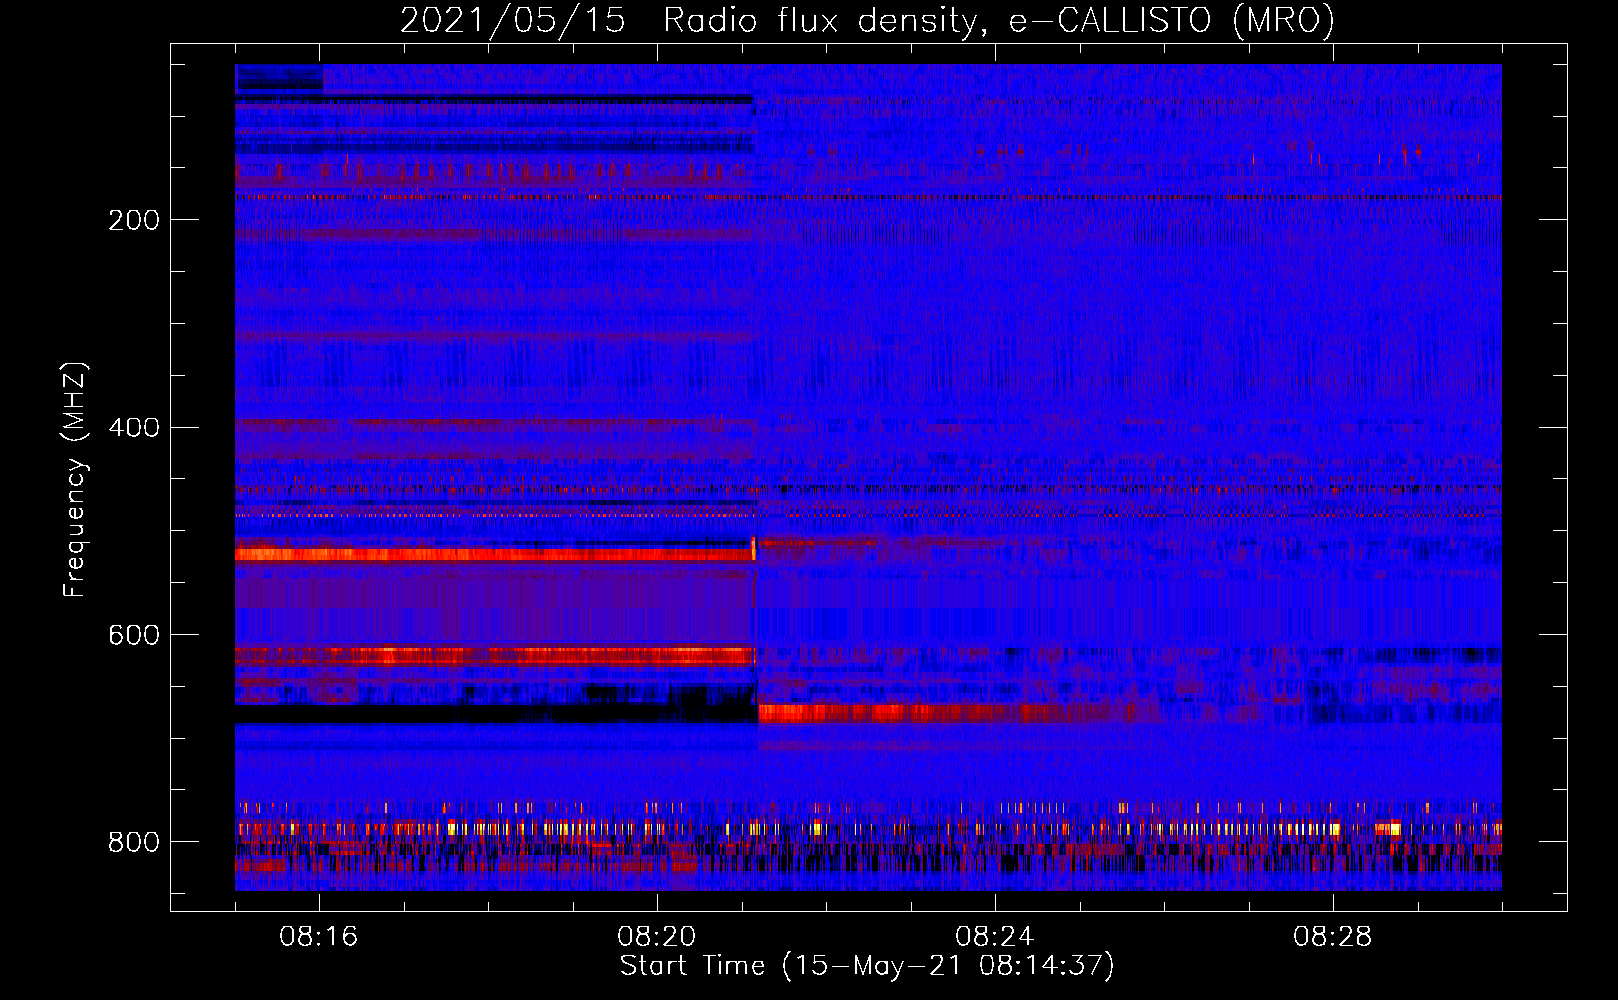Click the '08:16' time tick label
The height and width of the screenshot is (1000, 1618).
[x=319, y=937]
